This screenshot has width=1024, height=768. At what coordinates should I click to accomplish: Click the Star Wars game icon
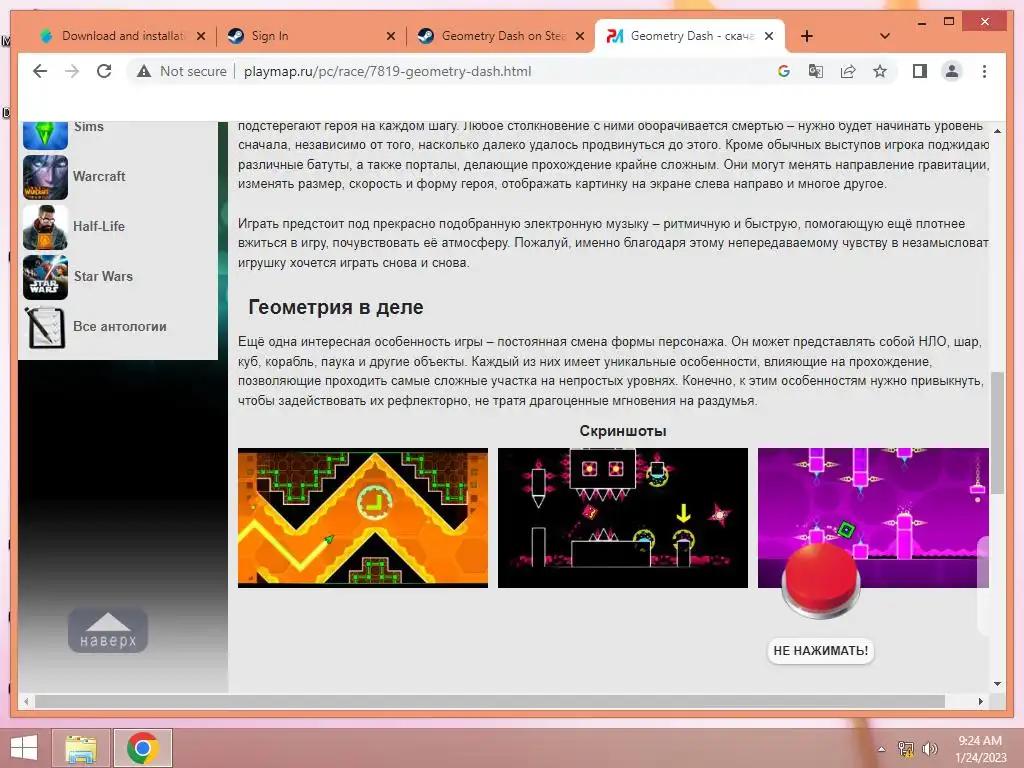click(x=45, y=277)
